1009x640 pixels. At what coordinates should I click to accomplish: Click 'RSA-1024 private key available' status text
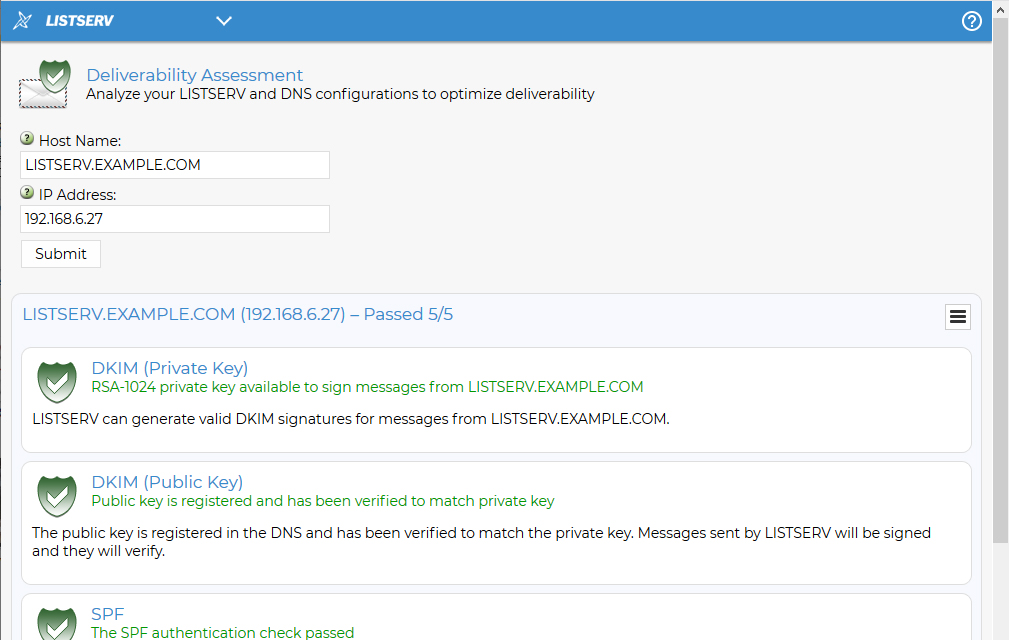tap(367, 387)
